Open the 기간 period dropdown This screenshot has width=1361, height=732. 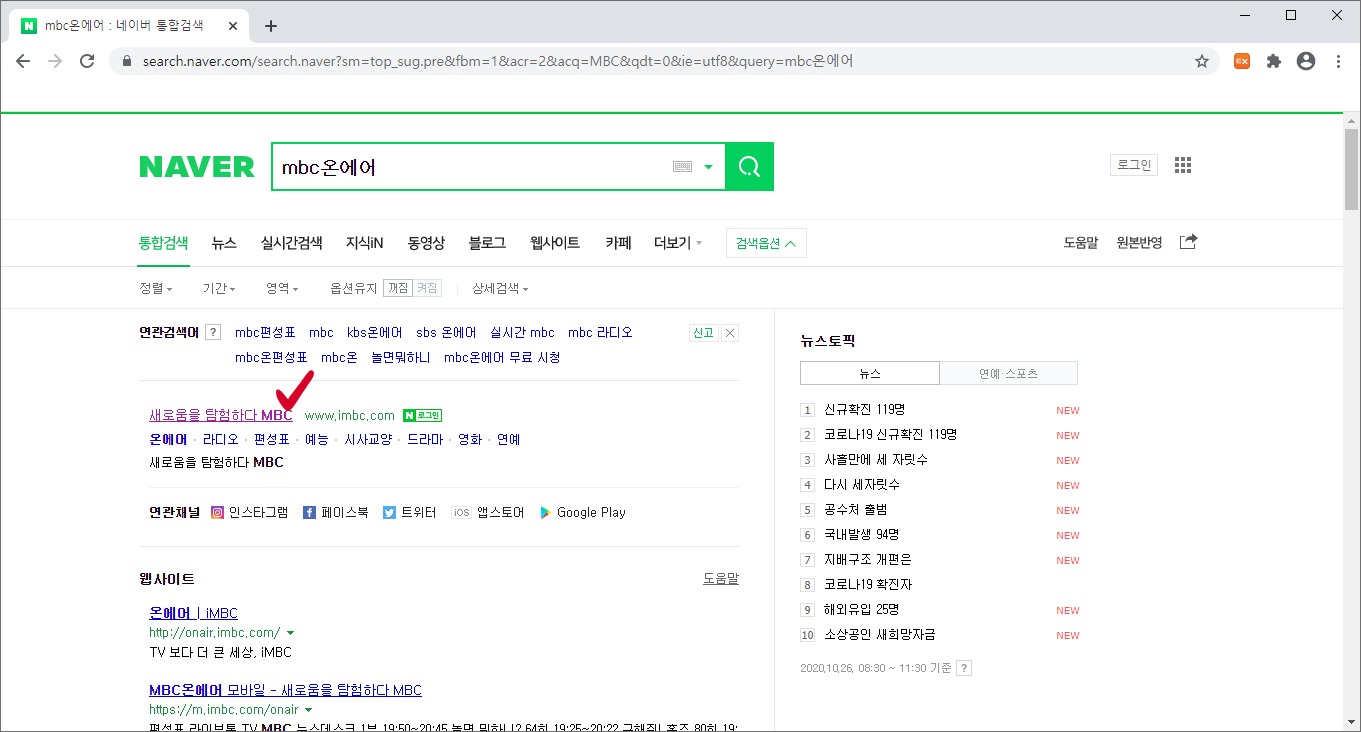[219, 288]
